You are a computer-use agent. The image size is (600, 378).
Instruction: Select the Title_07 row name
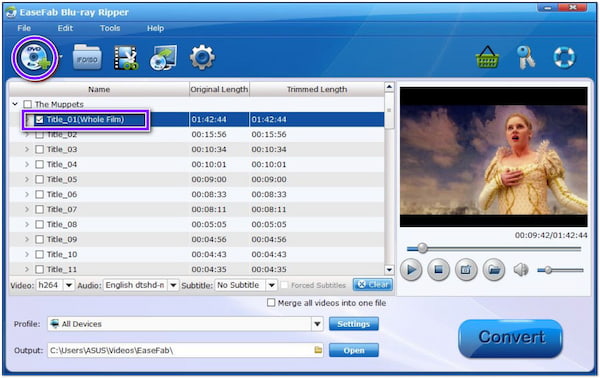coord(62,209)
